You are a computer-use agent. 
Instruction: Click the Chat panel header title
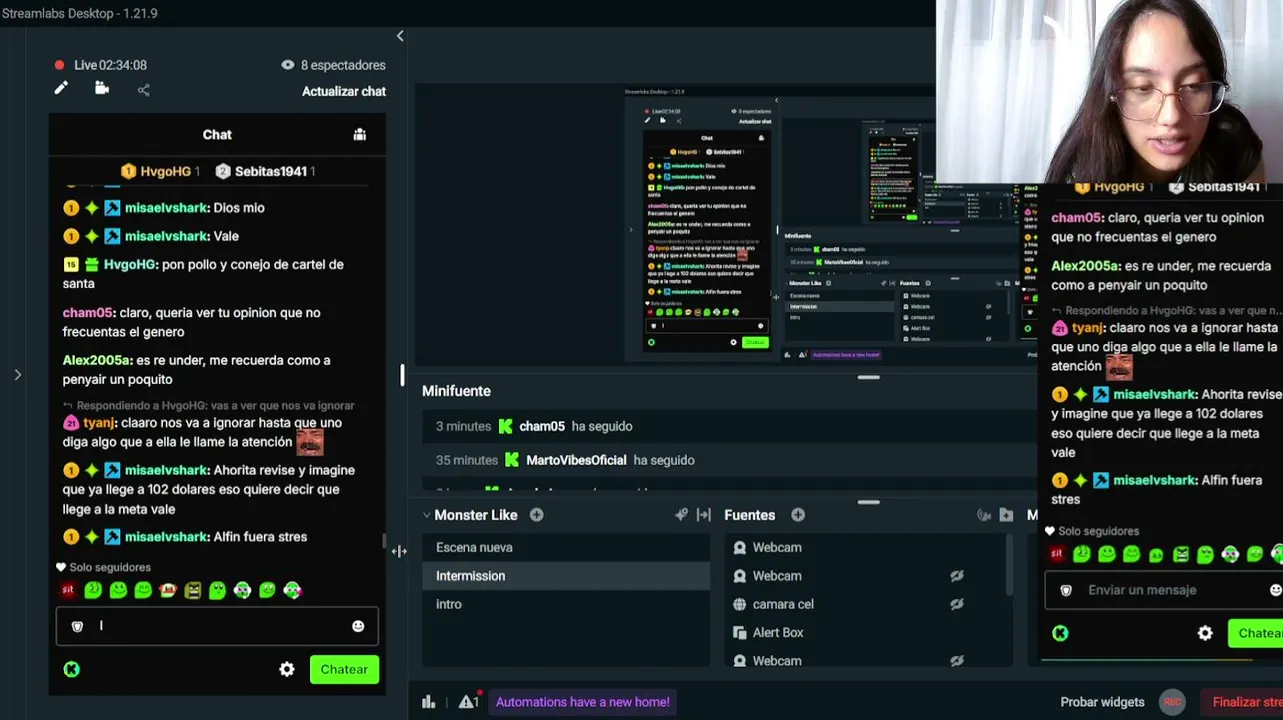(217, 135)
